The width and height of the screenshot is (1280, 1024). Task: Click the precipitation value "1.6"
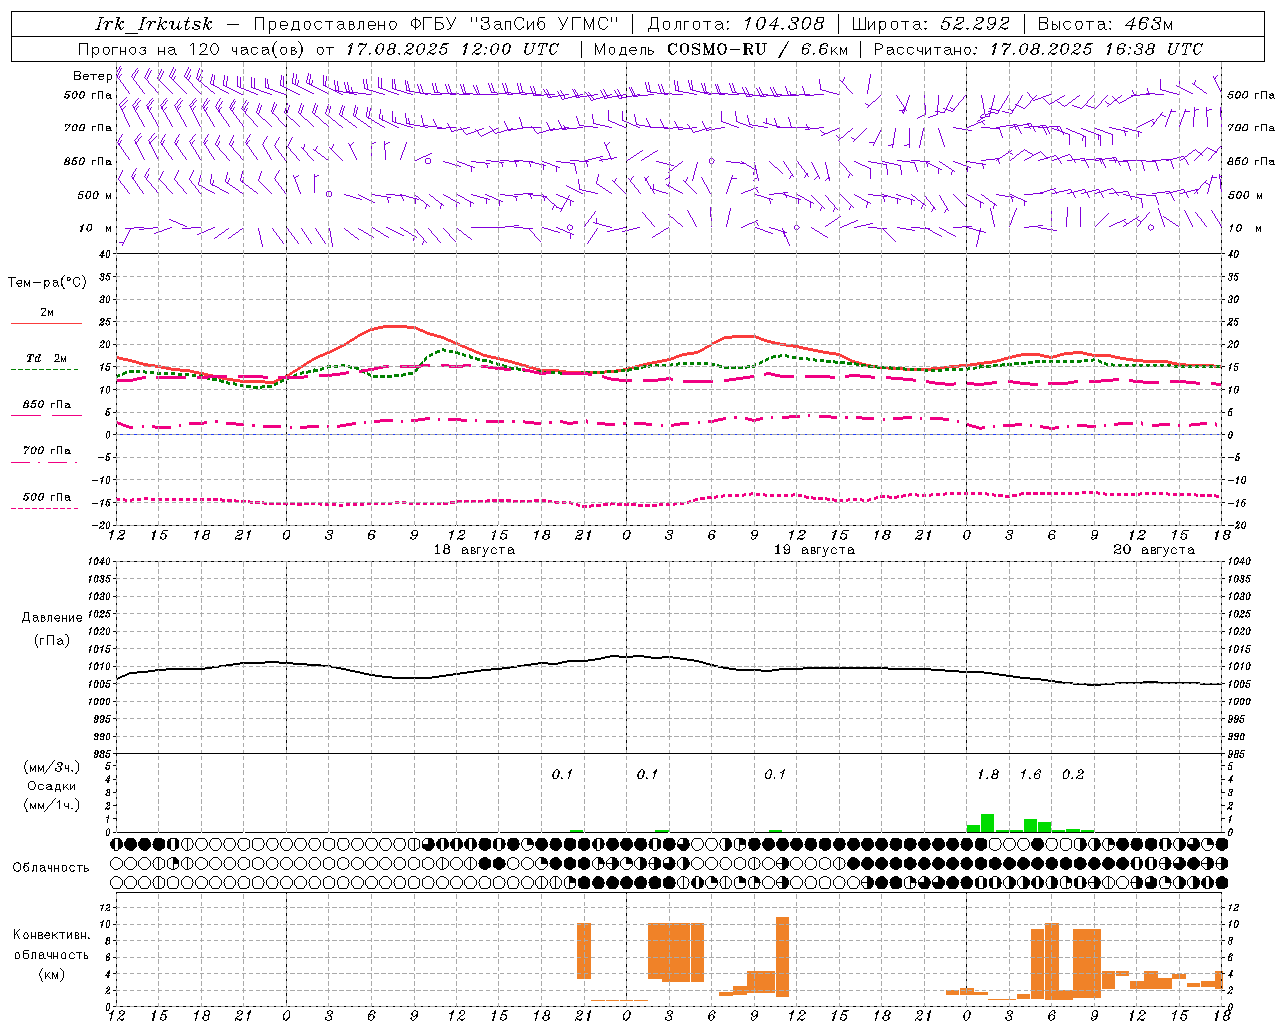tap(1030, 774)
